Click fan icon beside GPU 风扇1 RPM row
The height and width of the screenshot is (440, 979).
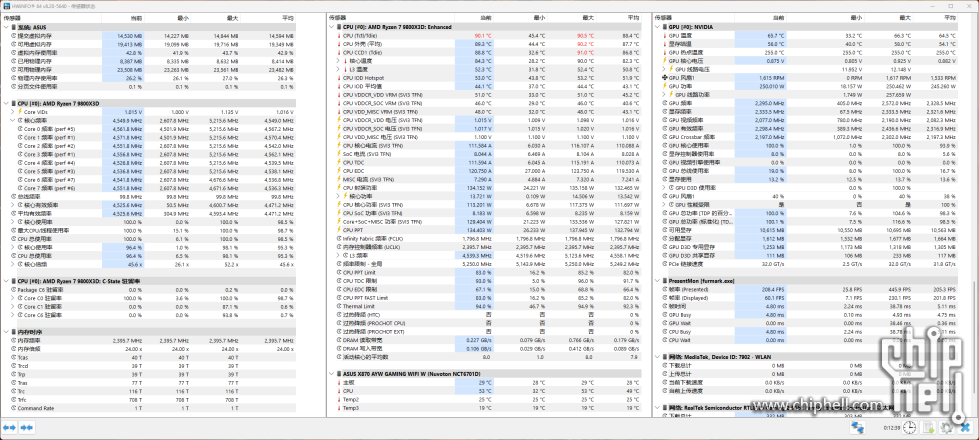click(x=664, y=78)
